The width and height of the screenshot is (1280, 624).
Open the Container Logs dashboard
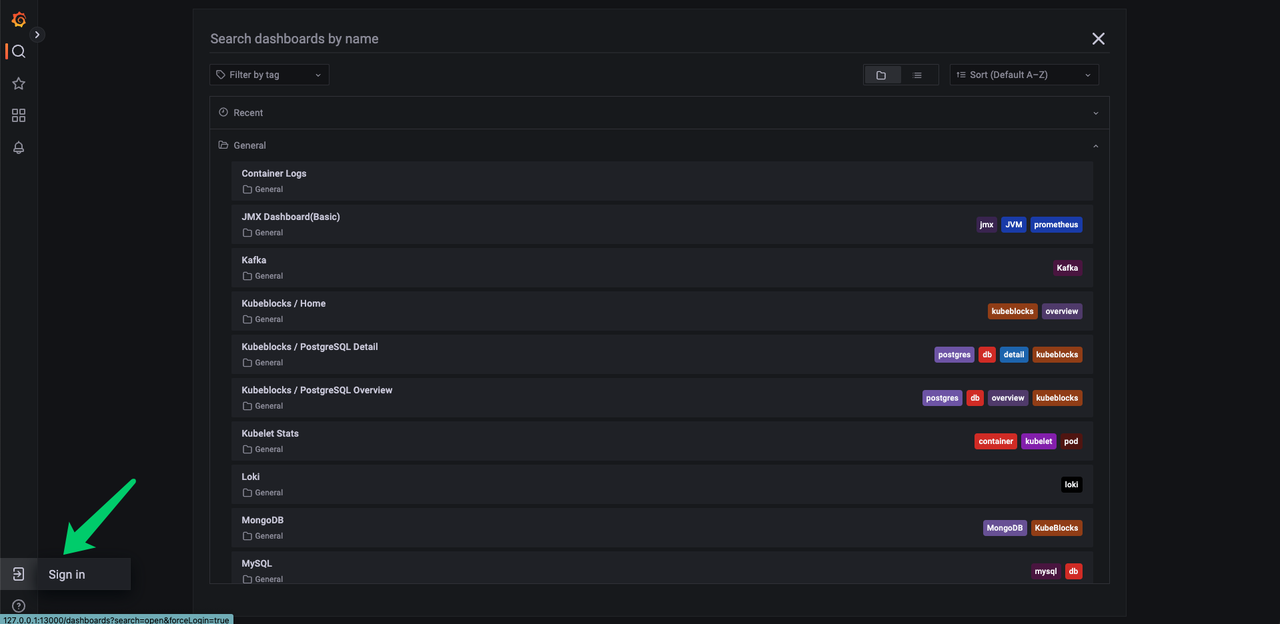(x=662, y=181)
